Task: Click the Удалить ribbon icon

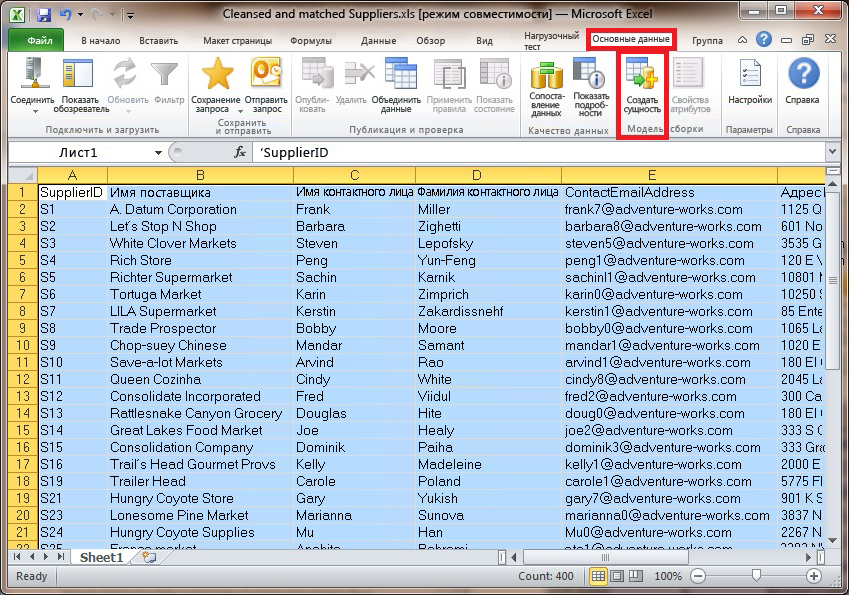Action: (359, 72)
